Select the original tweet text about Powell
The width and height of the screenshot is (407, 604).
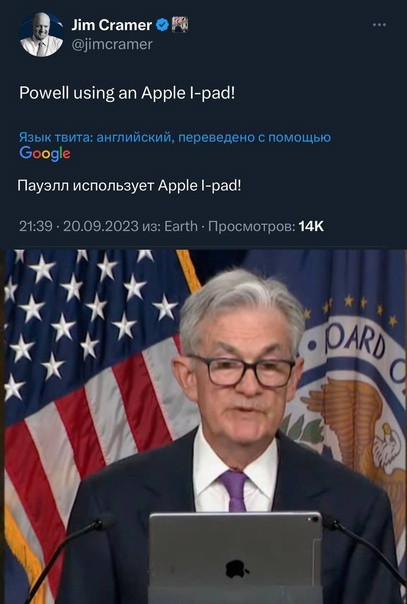(127, 93)
